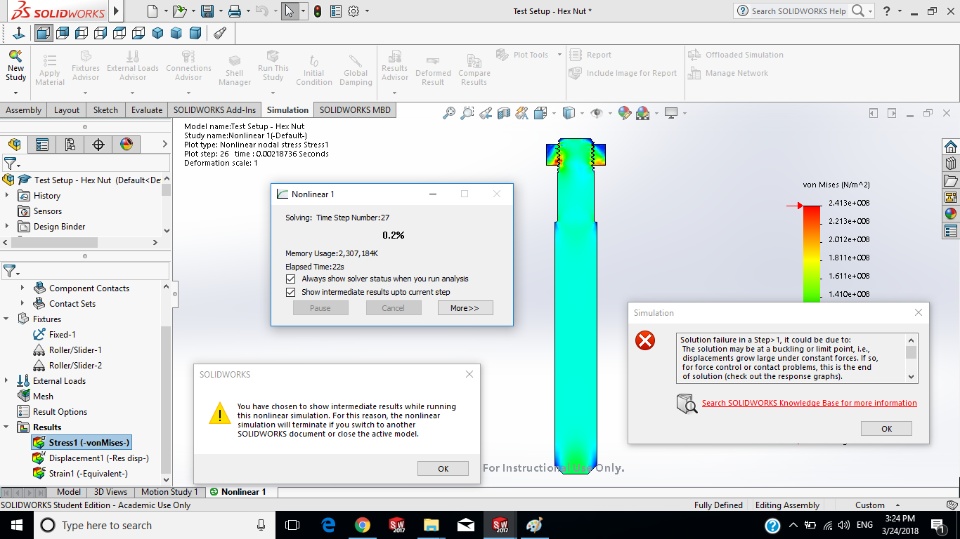Viewport: 960px width, 539px height.
Task: Open New Study dropdown arrow
Action: pos(15,93)
